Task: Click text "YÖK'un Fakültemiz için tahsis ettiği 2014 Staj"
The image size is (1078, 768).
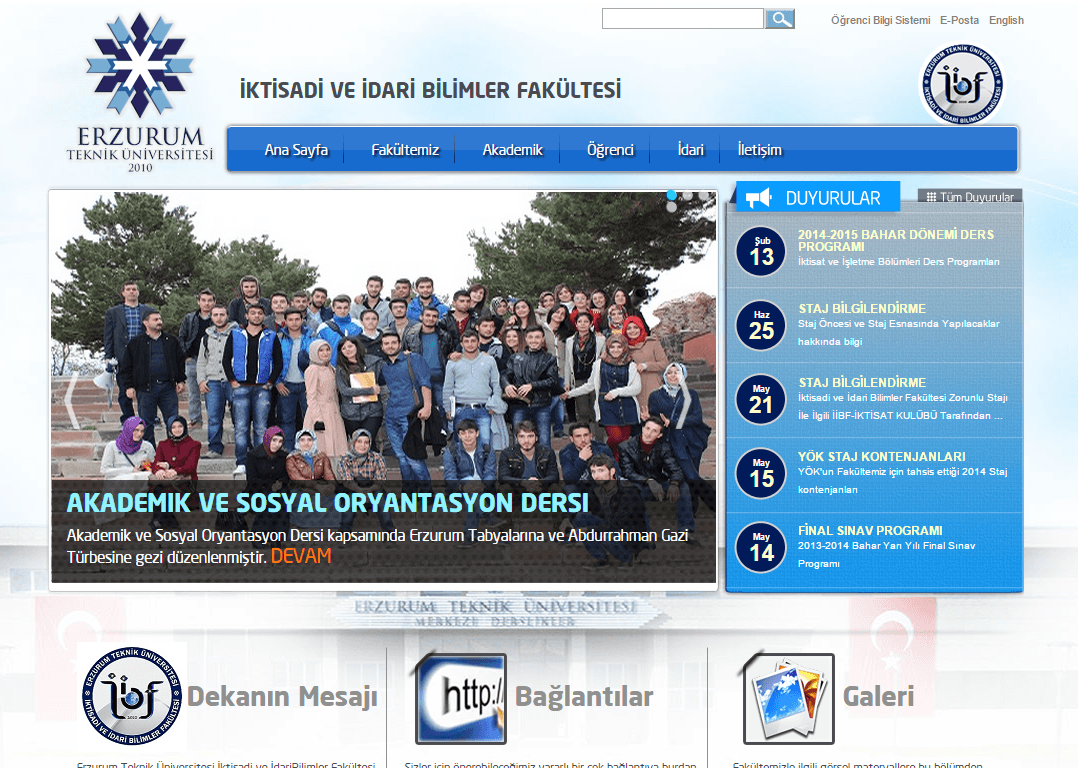Action: pos(903,472)
